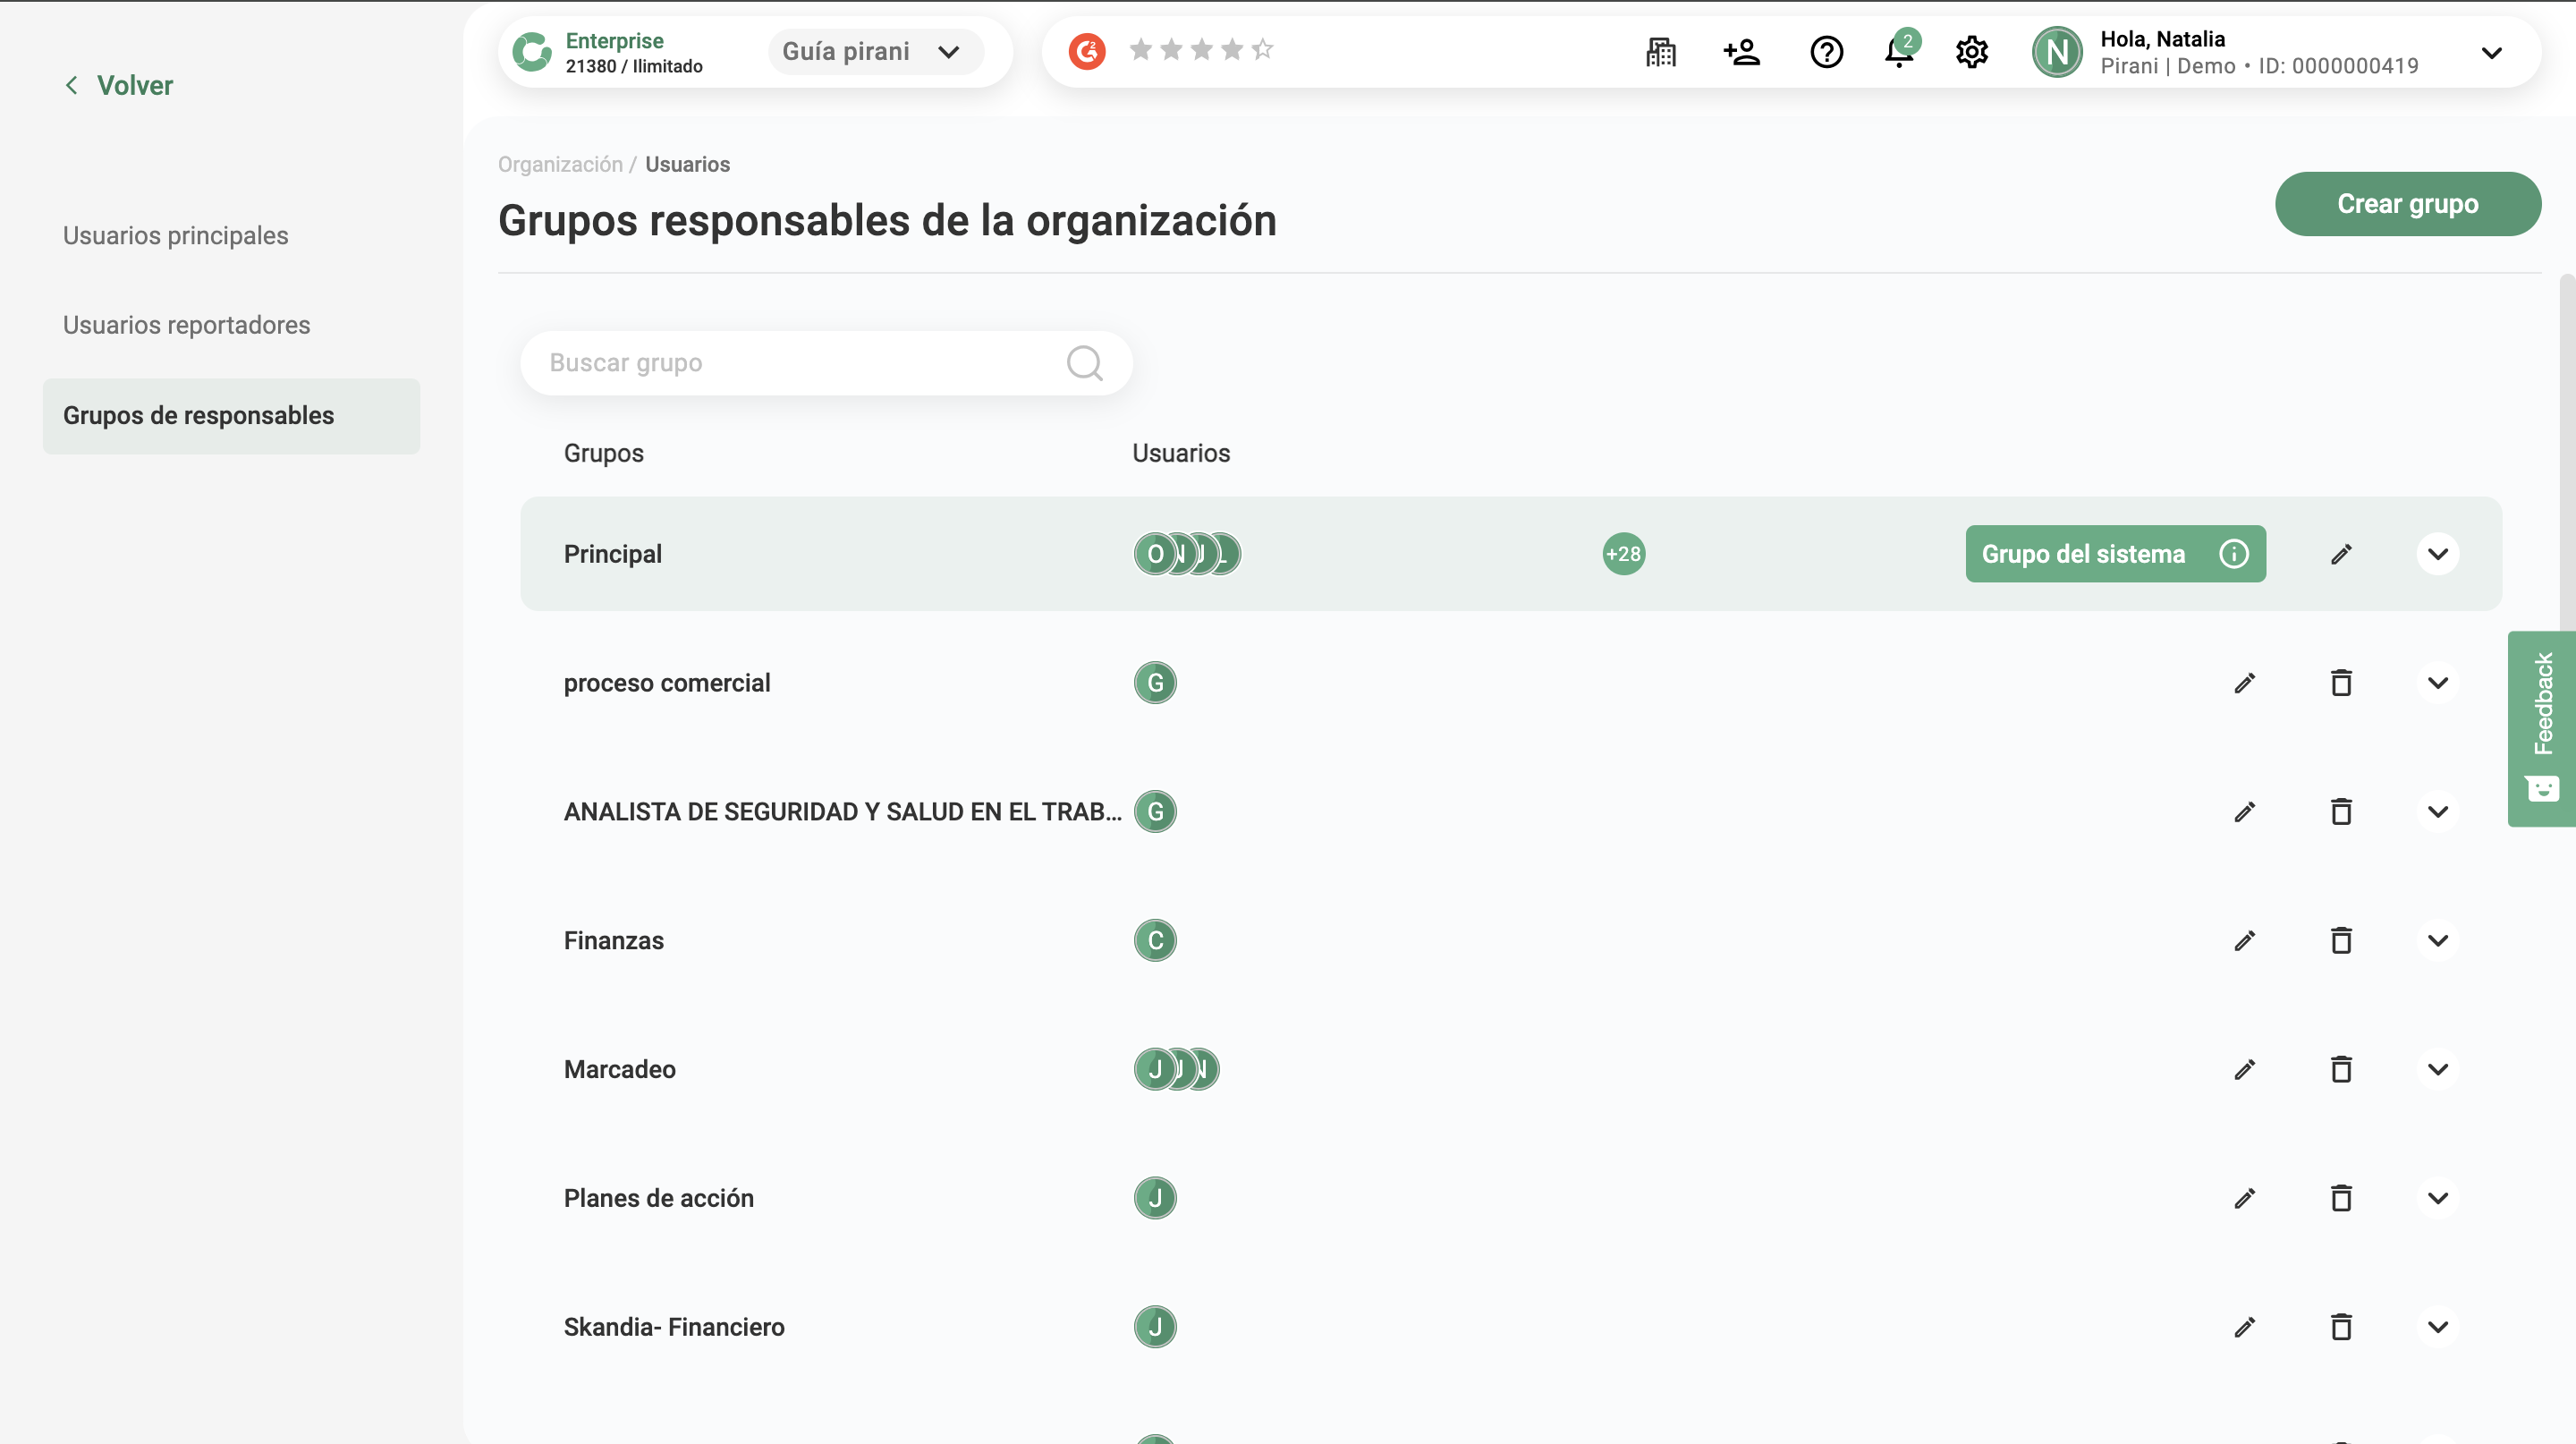
Task: Delete the Finanzas group
Action: click(2341, 940)
